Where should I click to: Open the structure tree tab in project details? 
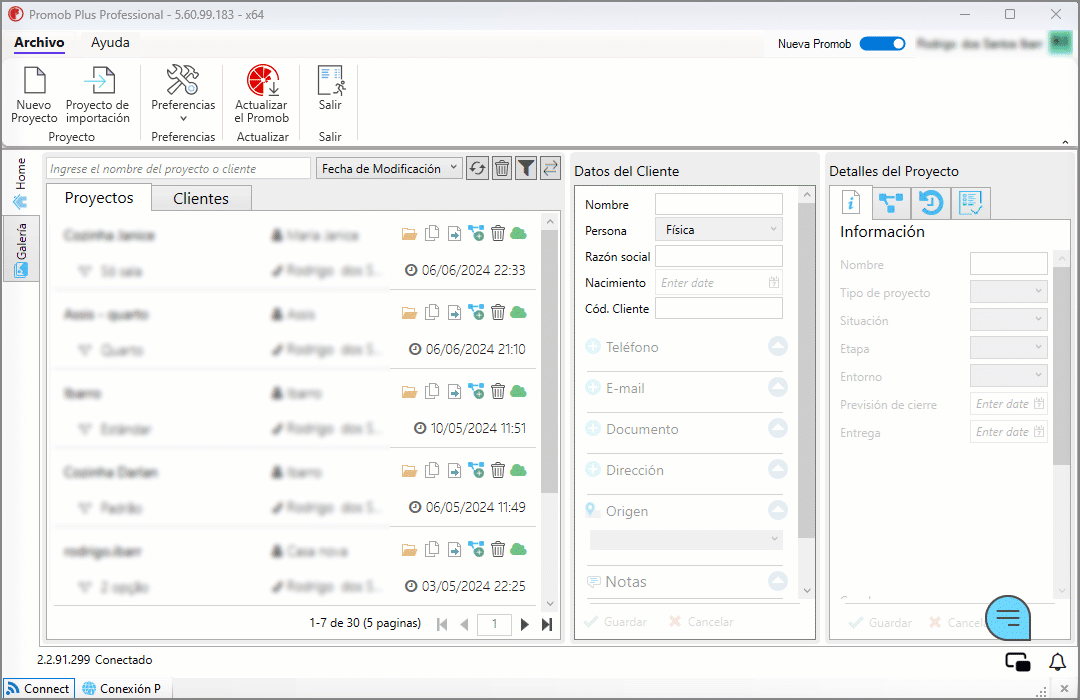click(x=891, y=203)
